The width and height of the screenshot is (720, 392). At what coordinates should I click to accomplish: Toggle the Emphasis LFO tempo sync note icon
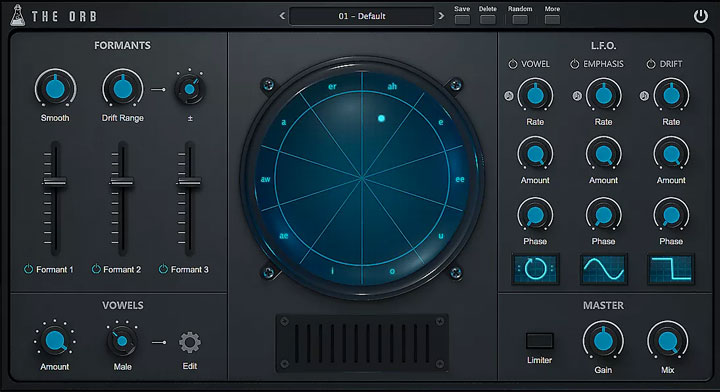577,96
